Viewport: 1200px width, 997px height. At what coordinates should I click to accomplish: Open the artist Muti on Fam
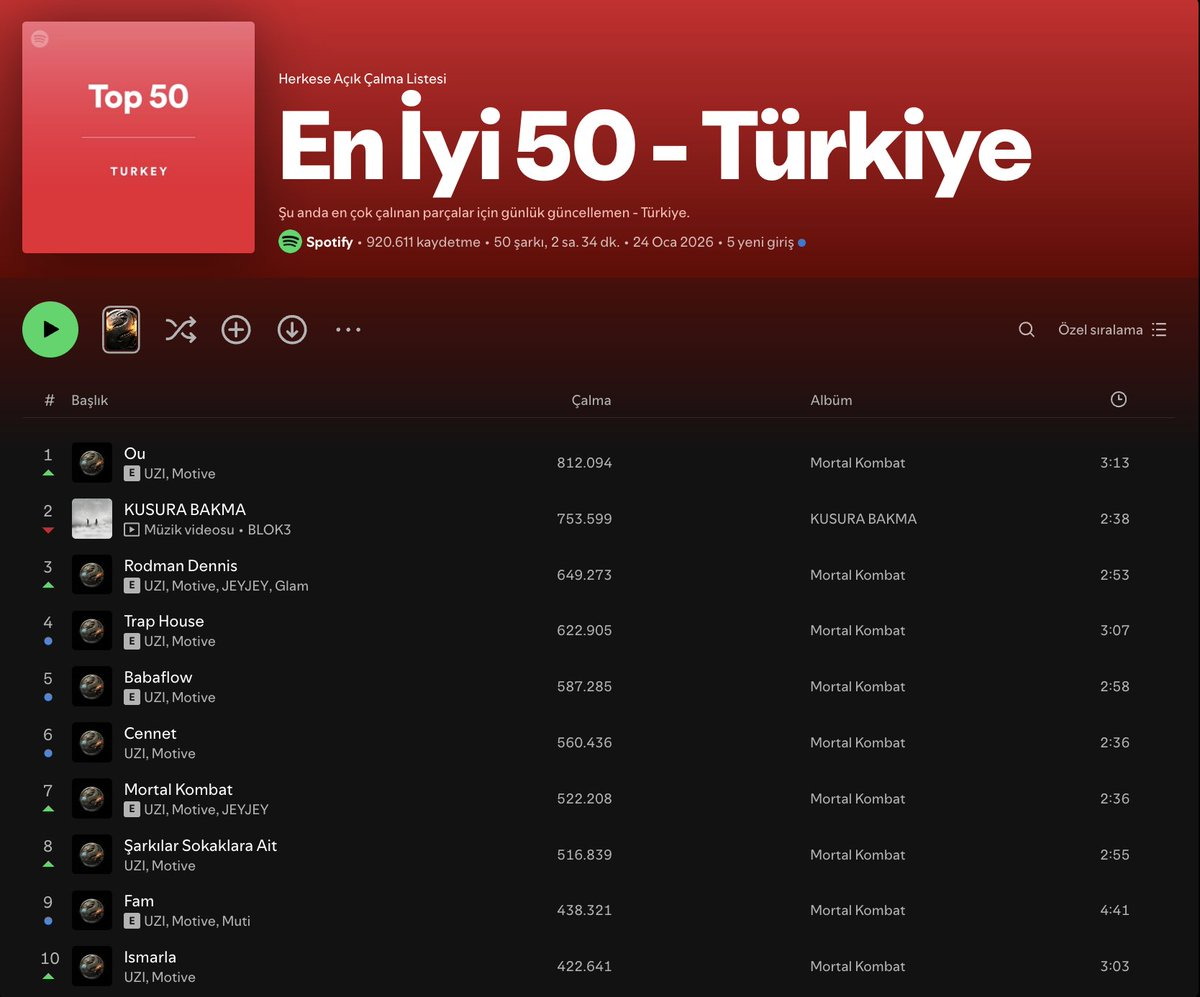tap(236, 922)
